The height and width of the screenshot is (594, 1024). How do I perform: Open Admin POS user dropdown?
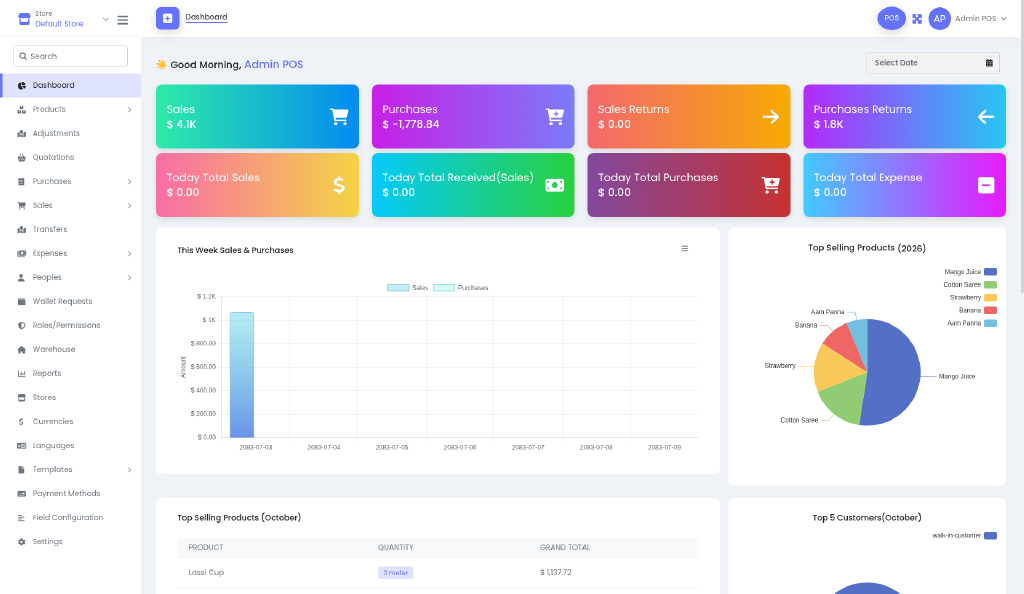980,19
